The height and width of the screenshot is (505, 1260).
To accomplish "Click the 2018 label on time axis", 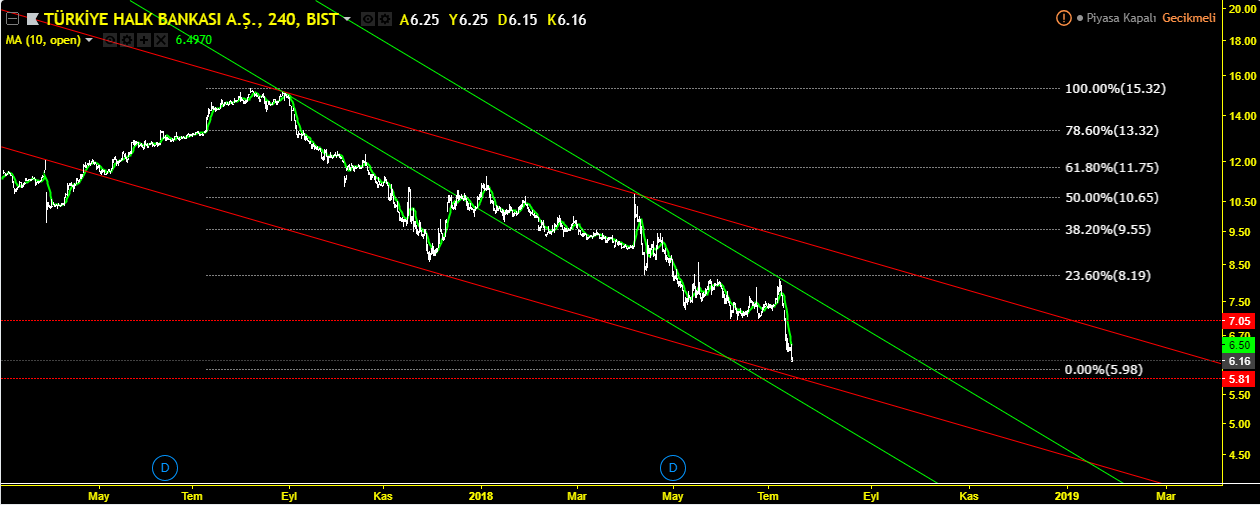I will (481, 495).
